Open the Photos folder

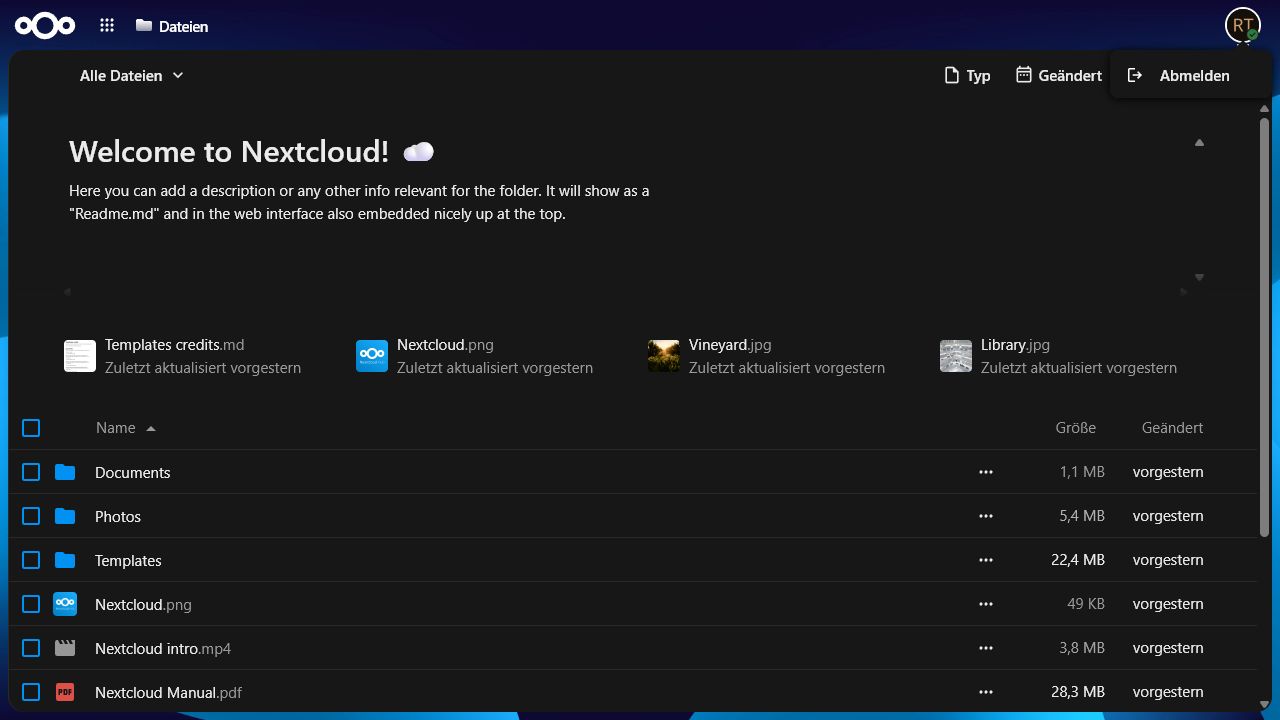[x=118, y=516]
